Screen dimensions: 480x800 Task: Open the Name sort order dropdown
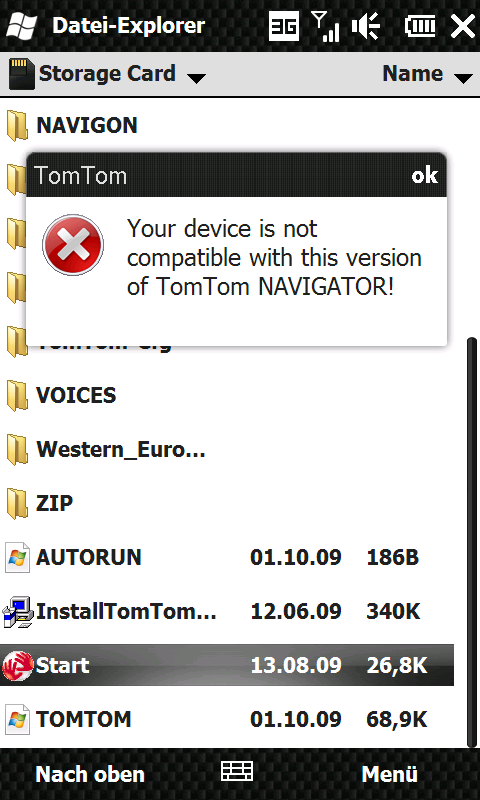pyautogui.click(x=427, y=74)
